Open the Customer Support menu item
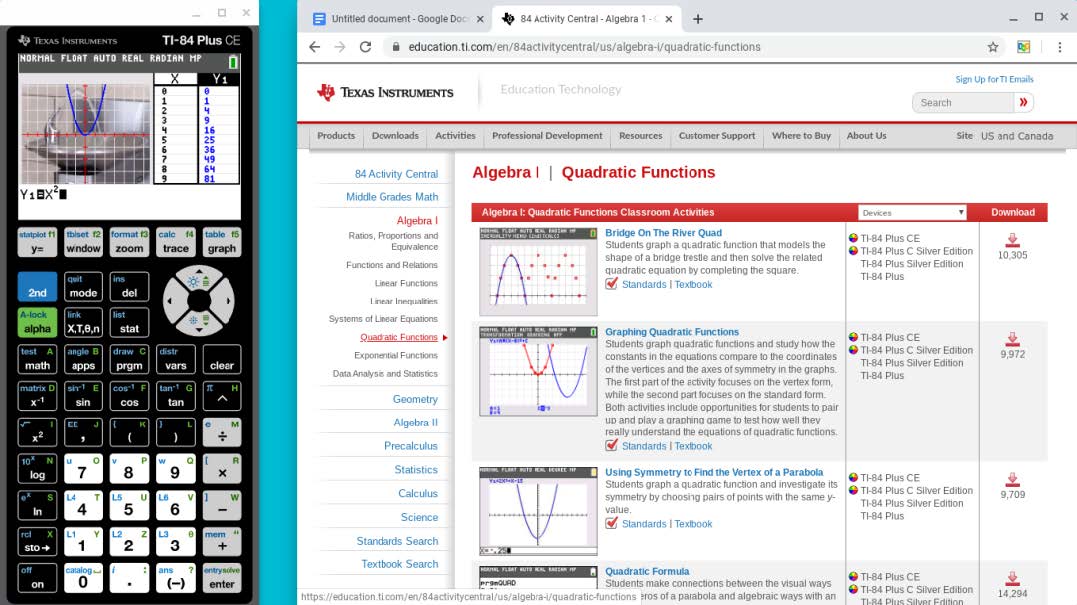 tap(716, 136)
